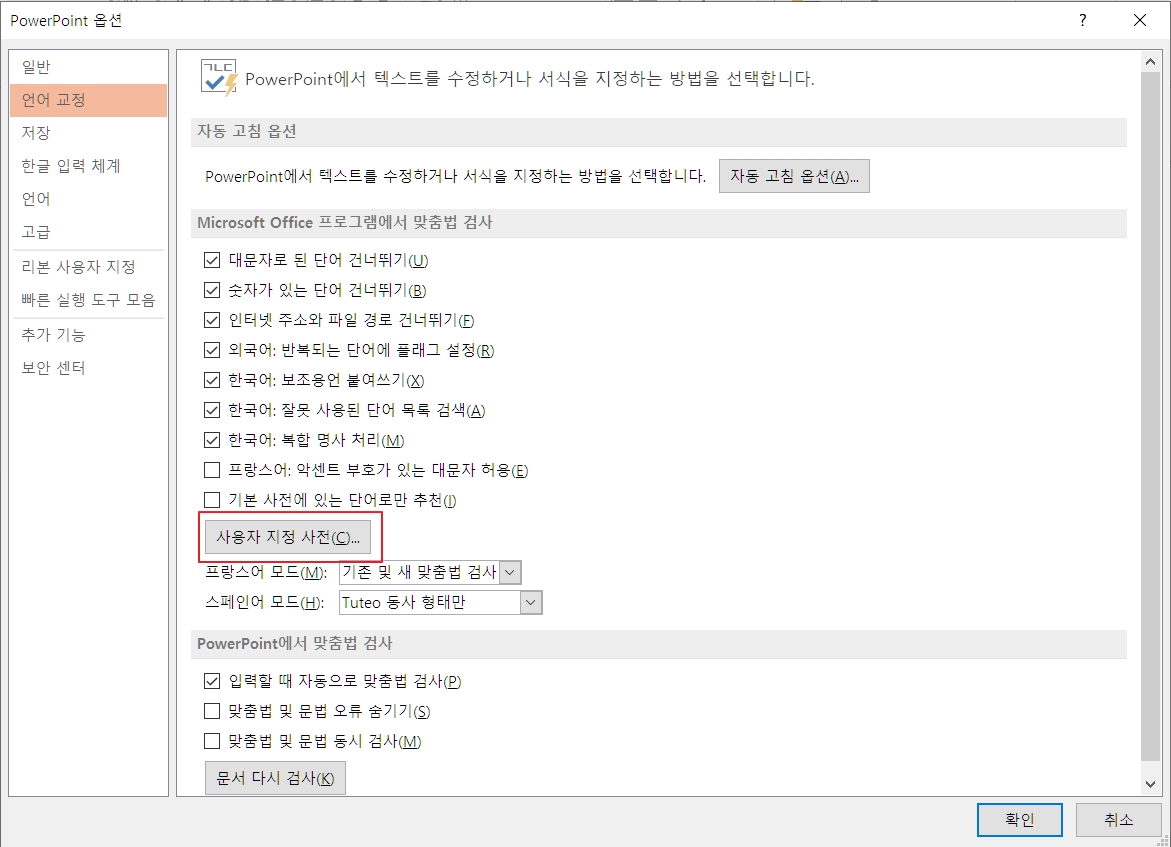The height and width of the screenshot is (847, 1171).
Task: Check 기본 사전에 있는 단어로만 추천
Action: tap(212, 500)
